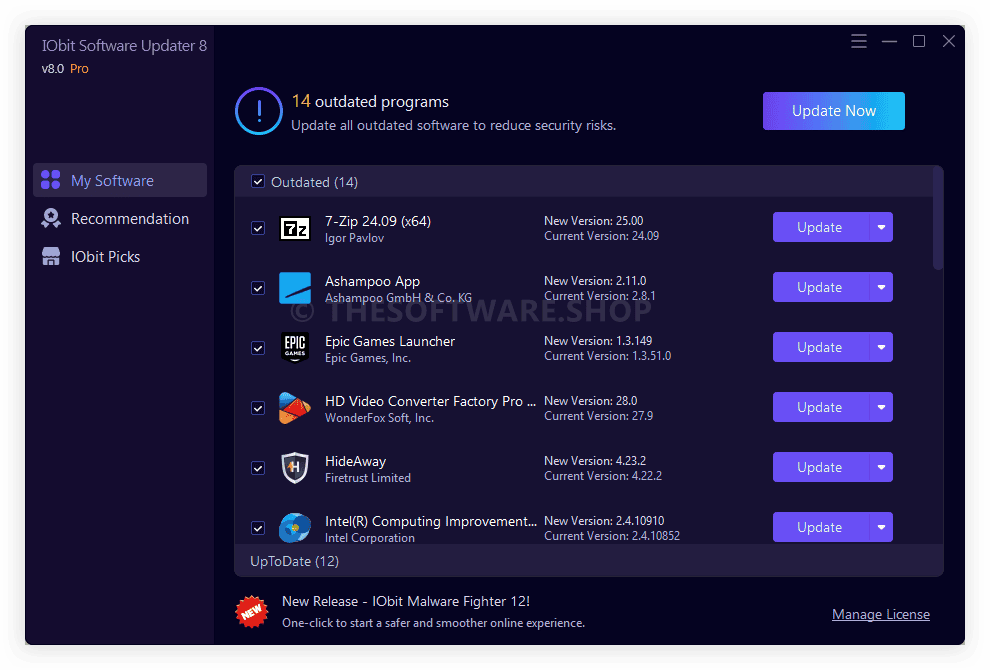Viewport: 990px width, 670px height.
Task: Click the 7-Zip app icon
Action: (295, 228)
